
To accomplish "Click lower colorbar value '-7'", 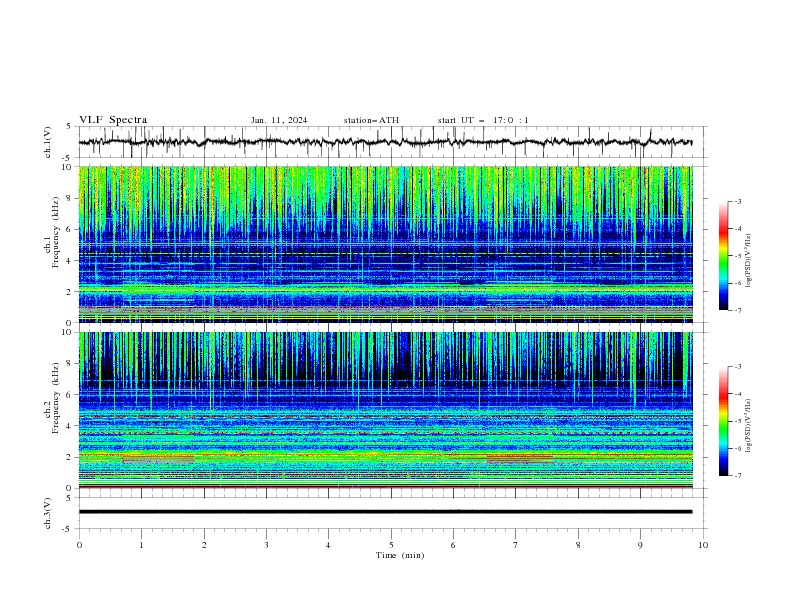I will pos(738,476).
